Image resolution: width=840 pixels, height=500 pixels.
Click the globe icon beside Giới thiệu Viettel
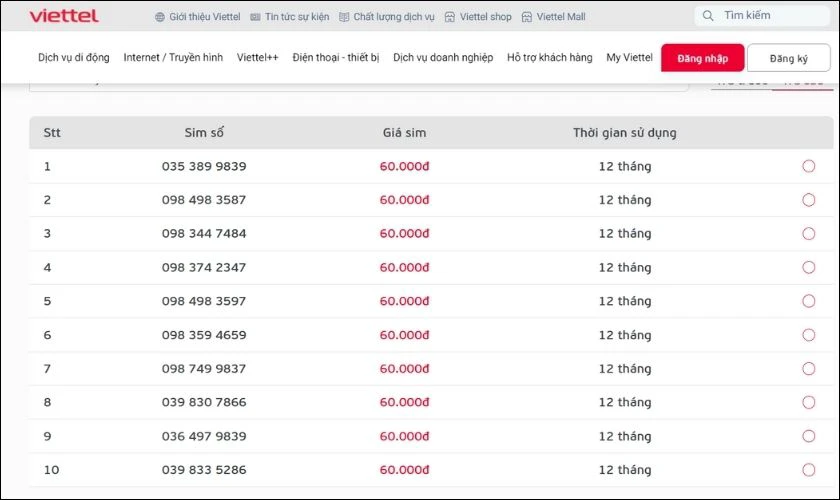(x=160, y=17)
